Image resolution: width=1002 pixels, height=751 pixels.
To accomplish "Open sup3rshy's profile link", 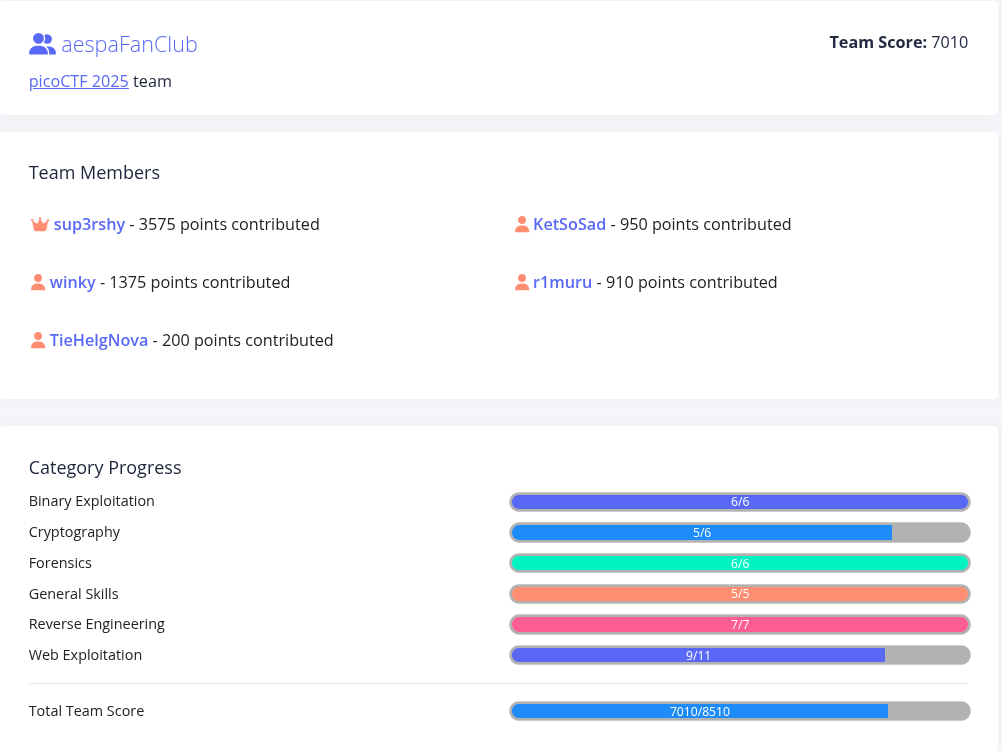I will point(89,225).
